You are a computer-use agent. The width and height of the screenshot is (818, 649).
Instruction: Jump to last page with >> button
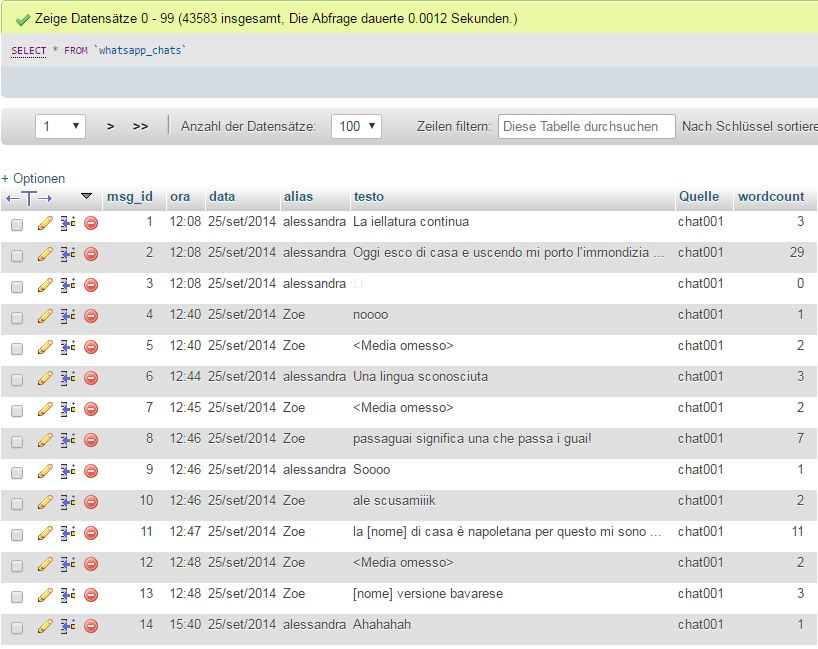point(140,126)
